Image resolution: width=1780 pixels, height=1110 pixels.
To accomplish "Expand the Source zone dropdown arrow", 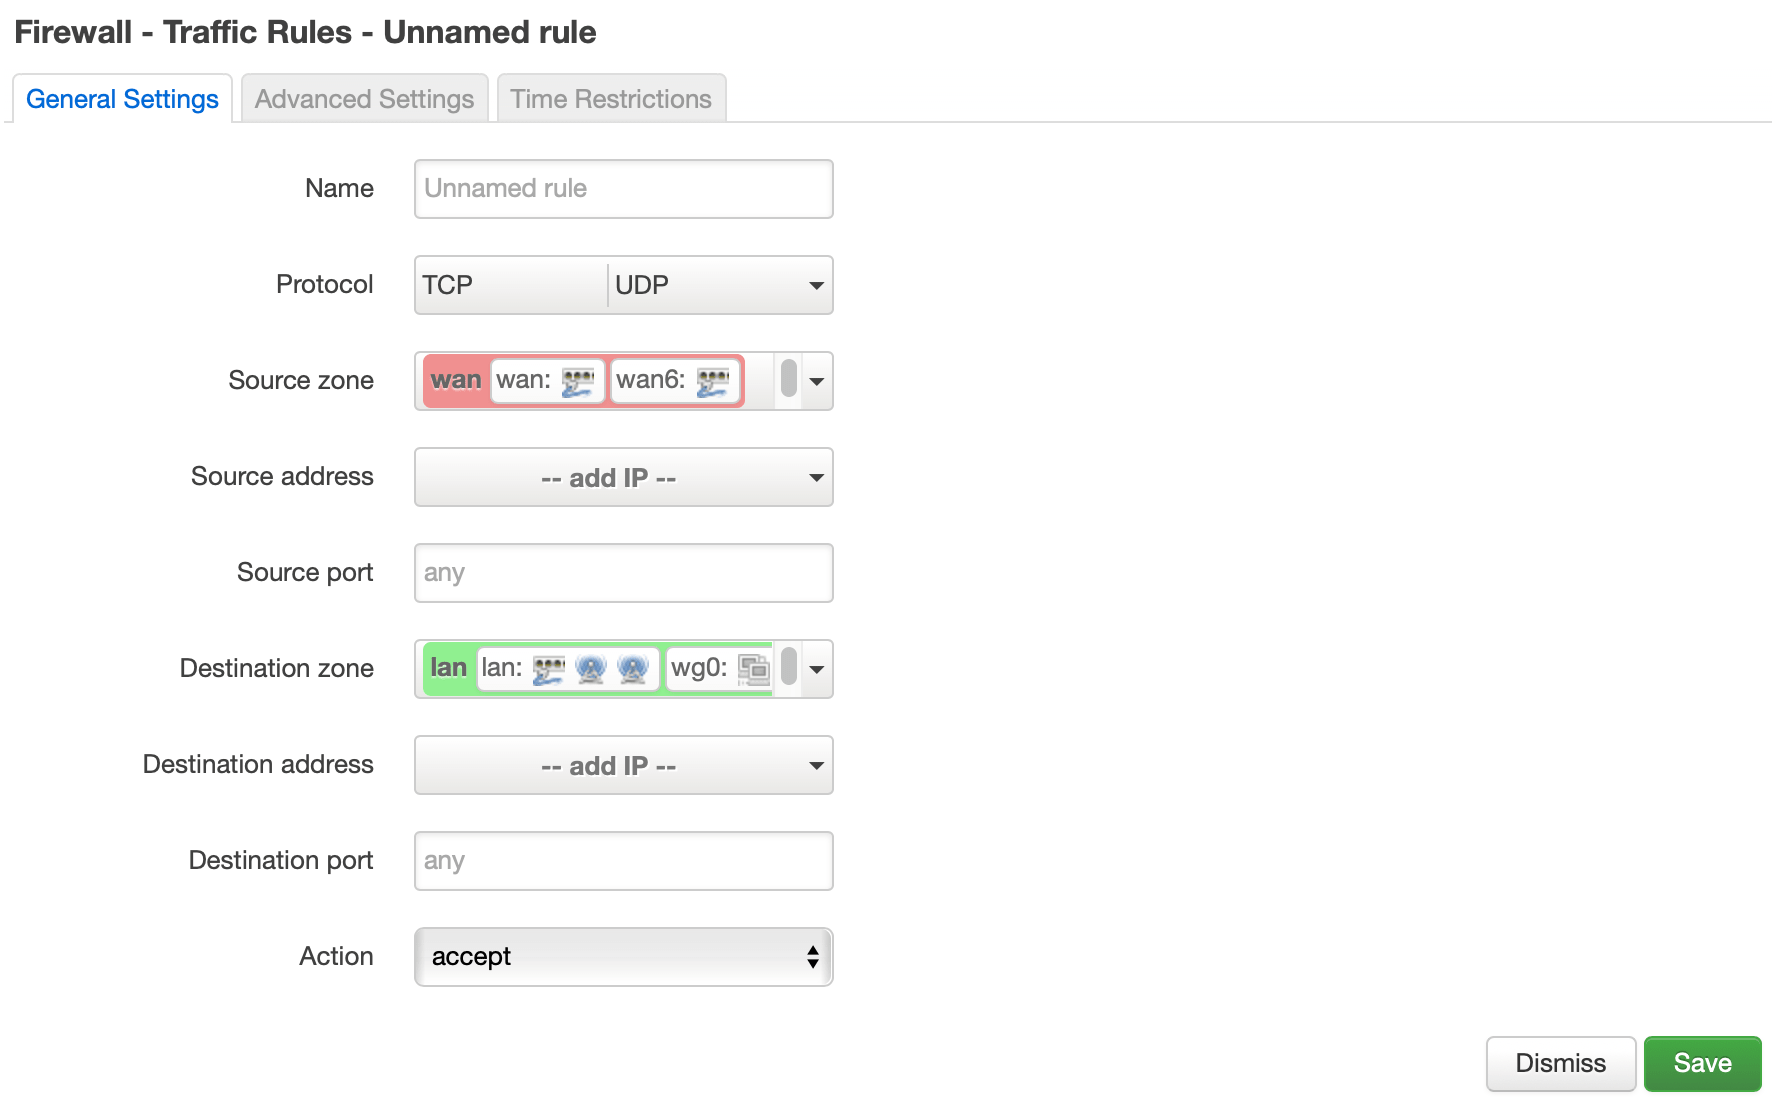I will (x=816, y=382).
